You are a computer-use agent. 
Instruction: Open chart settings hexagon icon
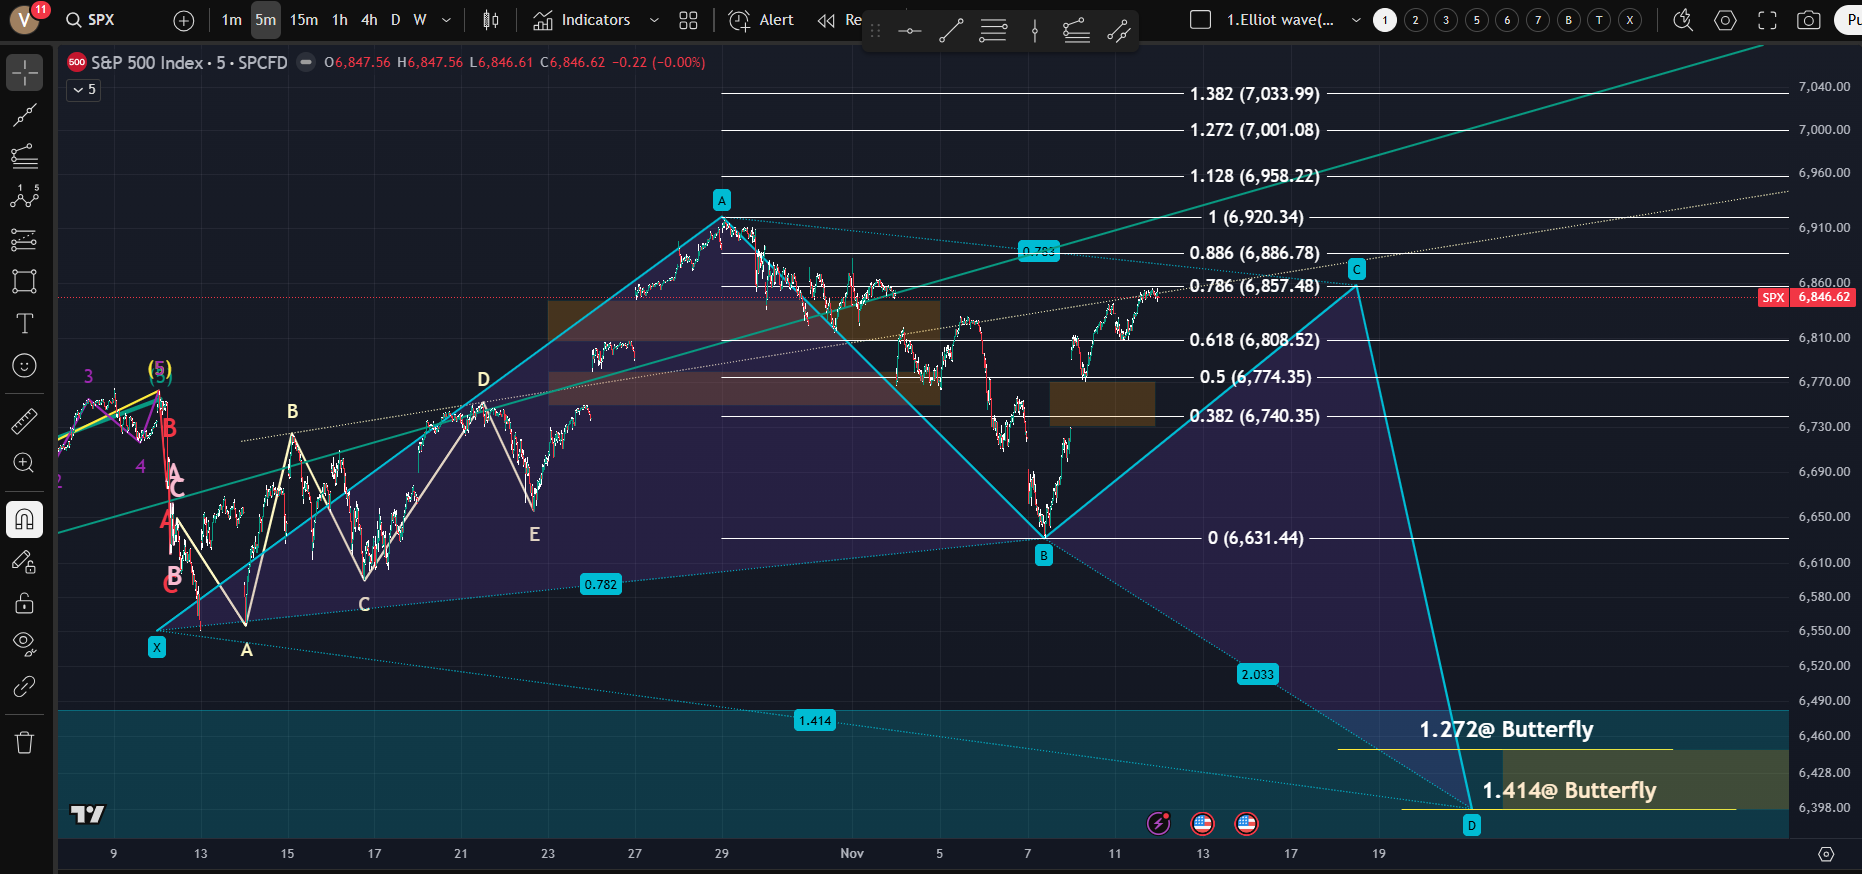1725,20
